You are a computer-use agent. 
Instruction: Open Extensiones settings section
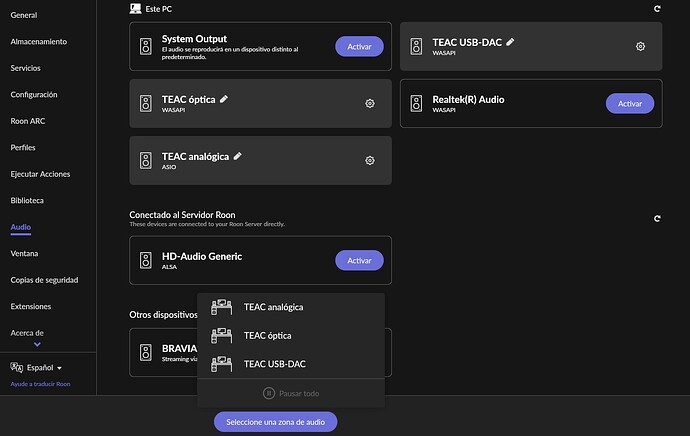click(x=31, y=306)
